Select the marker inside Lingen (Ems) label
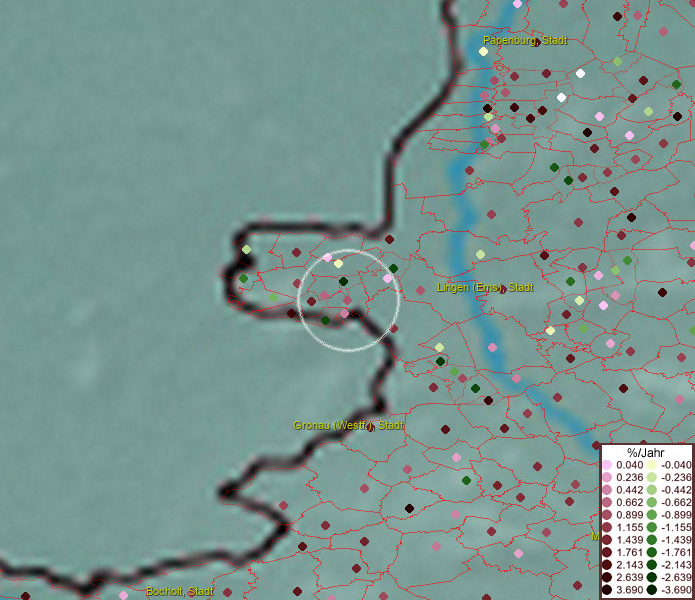 (x=502, y=289)
